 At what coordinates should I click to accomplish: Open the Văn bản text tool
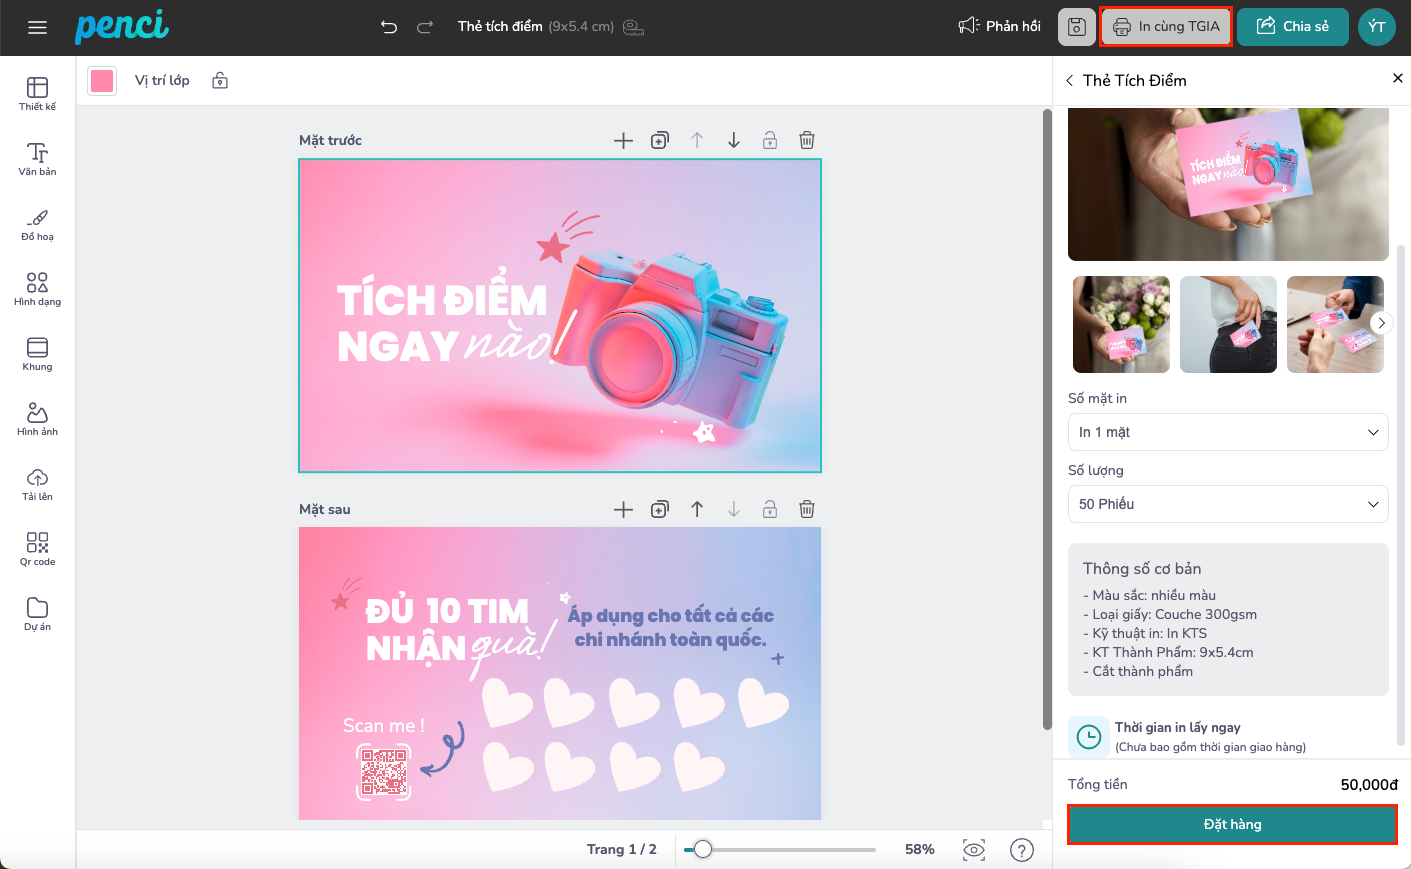coord(37,158)
